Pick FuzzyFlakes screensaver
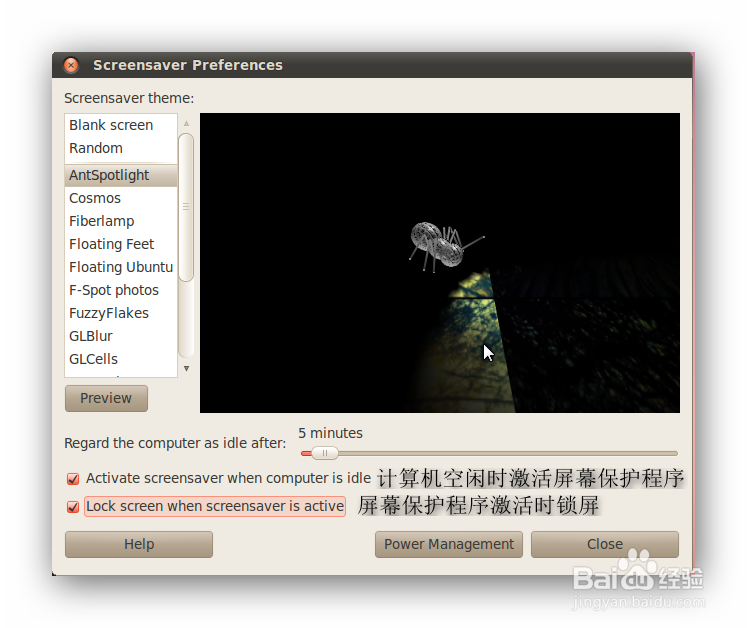Image resolution: width=747 pixels, height=628 pixels. click(x=121, y=313)
